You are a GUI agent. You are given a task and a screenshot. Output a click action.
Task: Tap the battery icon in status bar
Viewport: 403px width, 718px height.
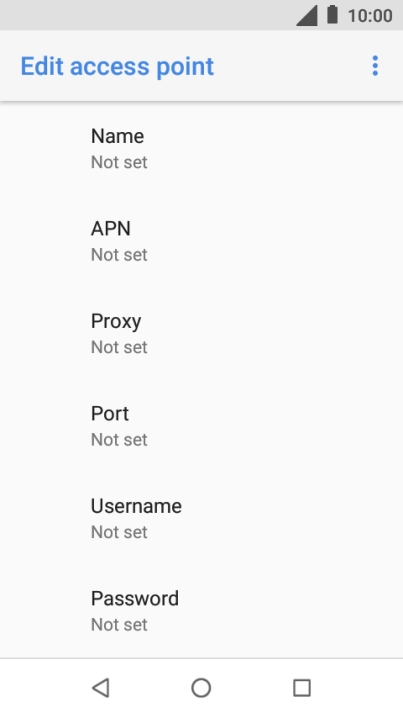pos(332,15)
